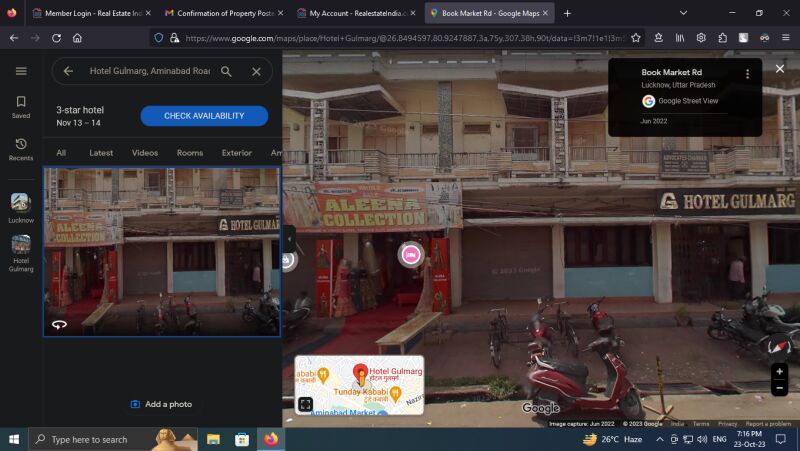This screenshot has width=800, height=451.
Task: Open the extensions puzzle icon
Action: pos(722,38)
